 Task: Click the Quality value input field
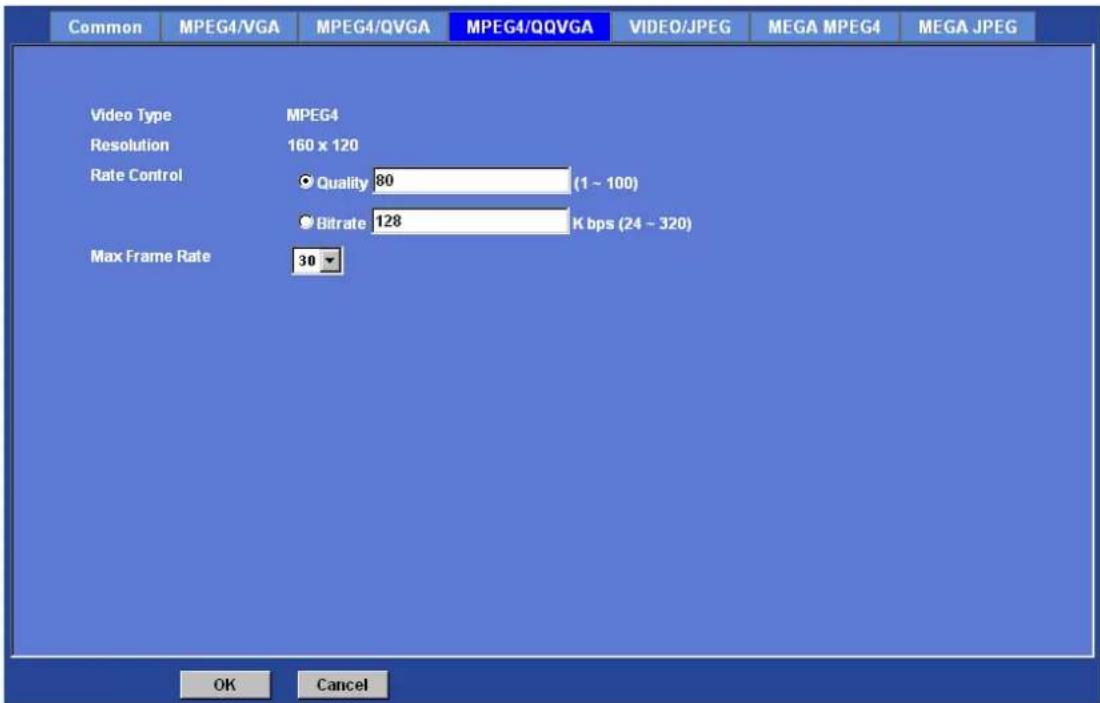[x=471, y=181]
